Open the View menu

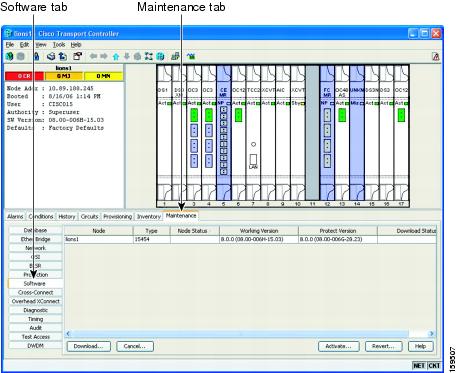(41, 45)
